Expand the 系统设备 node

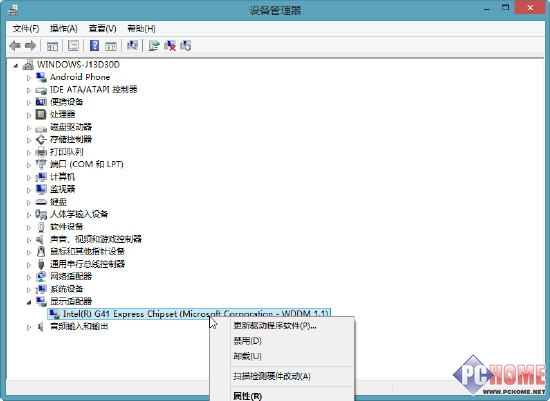coord(29,290)
